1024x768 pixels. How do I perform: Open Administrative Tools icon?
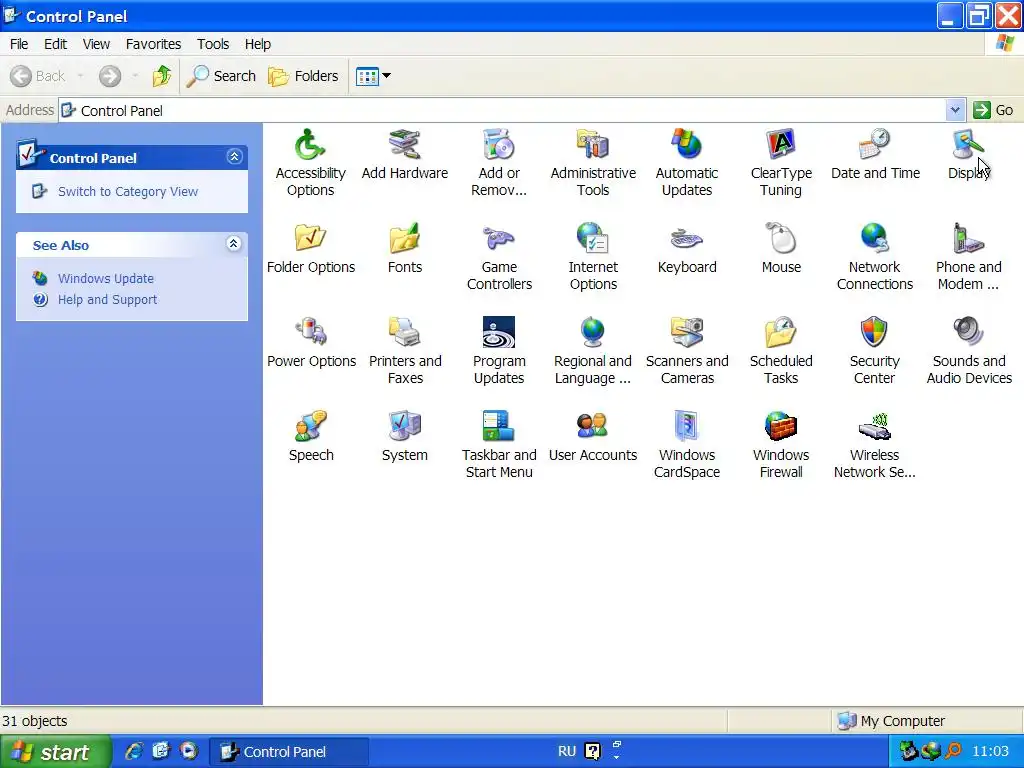(x=593, y=144)
